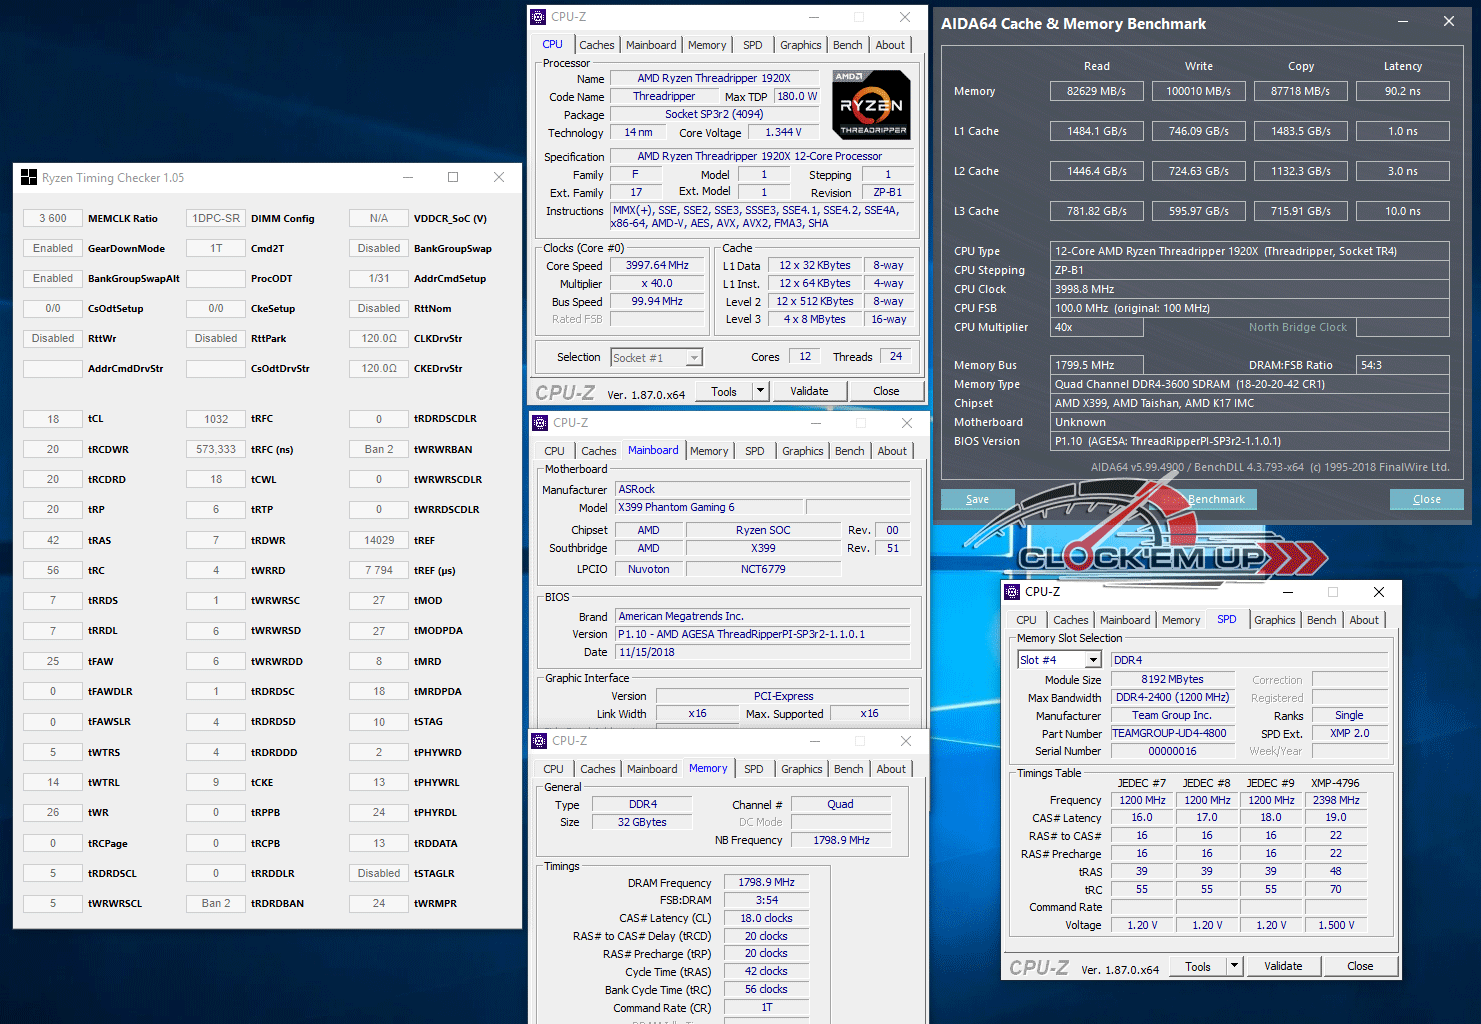Open the Socket #1 selection dropdown
Screen dimensions: 1481x1024
[694, 358]
